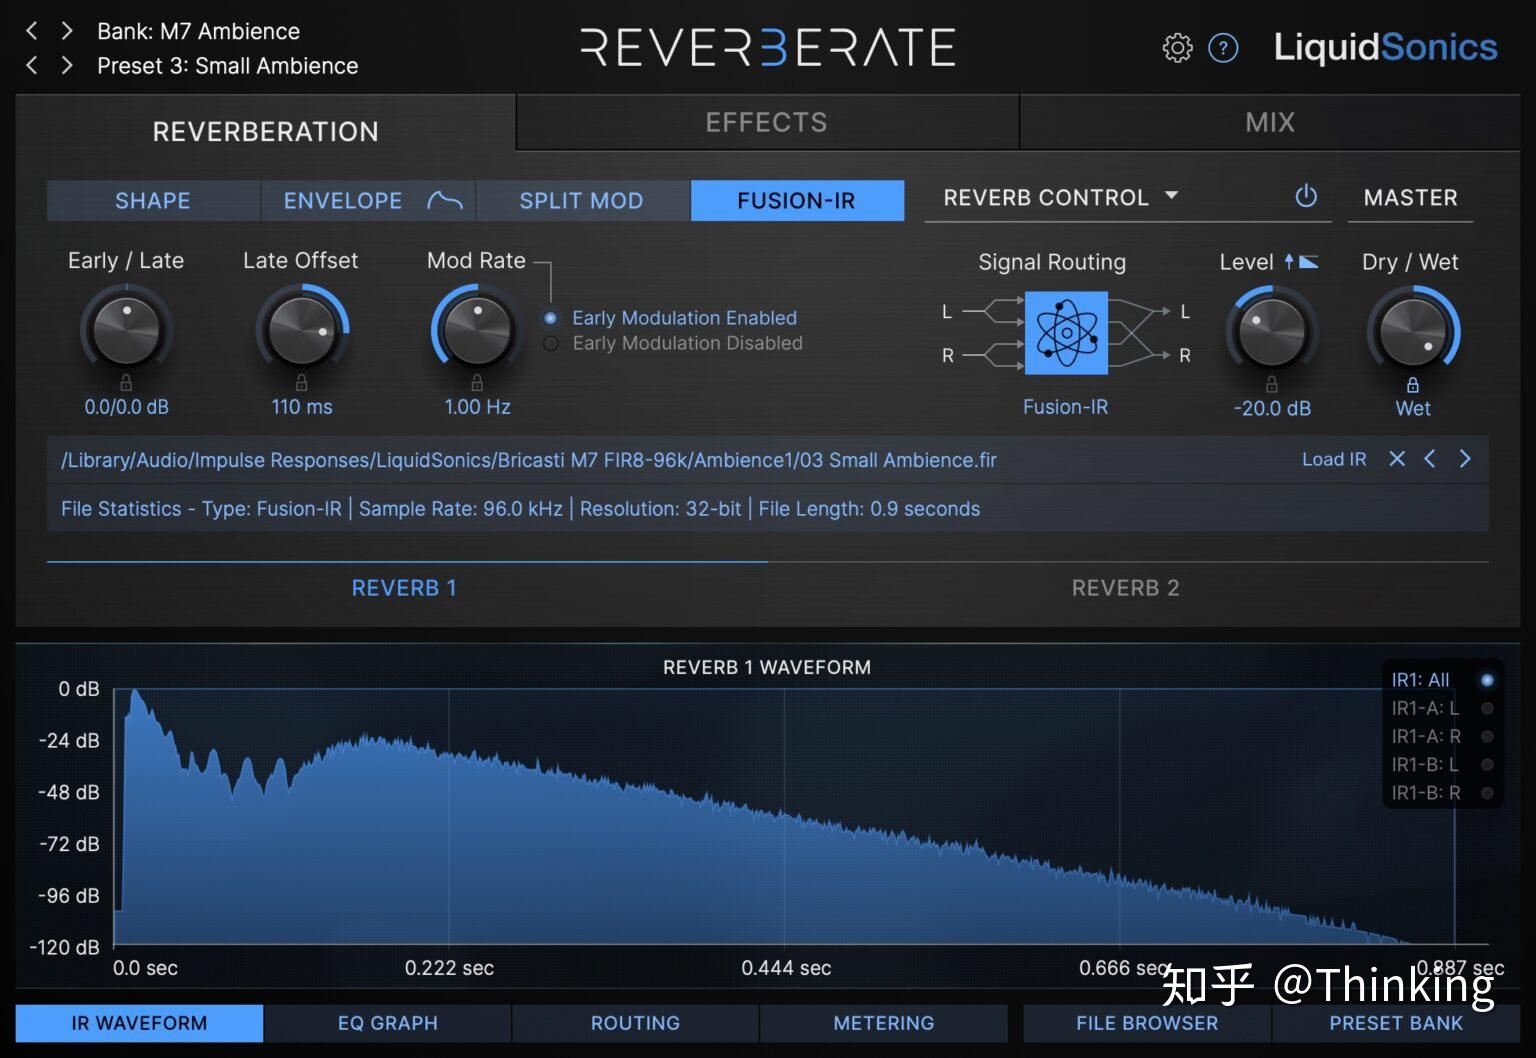Click the next preset arrow beside Preset 3
Image resolution: width=1536 pixels, height=1058 pixels.
click(67, 65)
